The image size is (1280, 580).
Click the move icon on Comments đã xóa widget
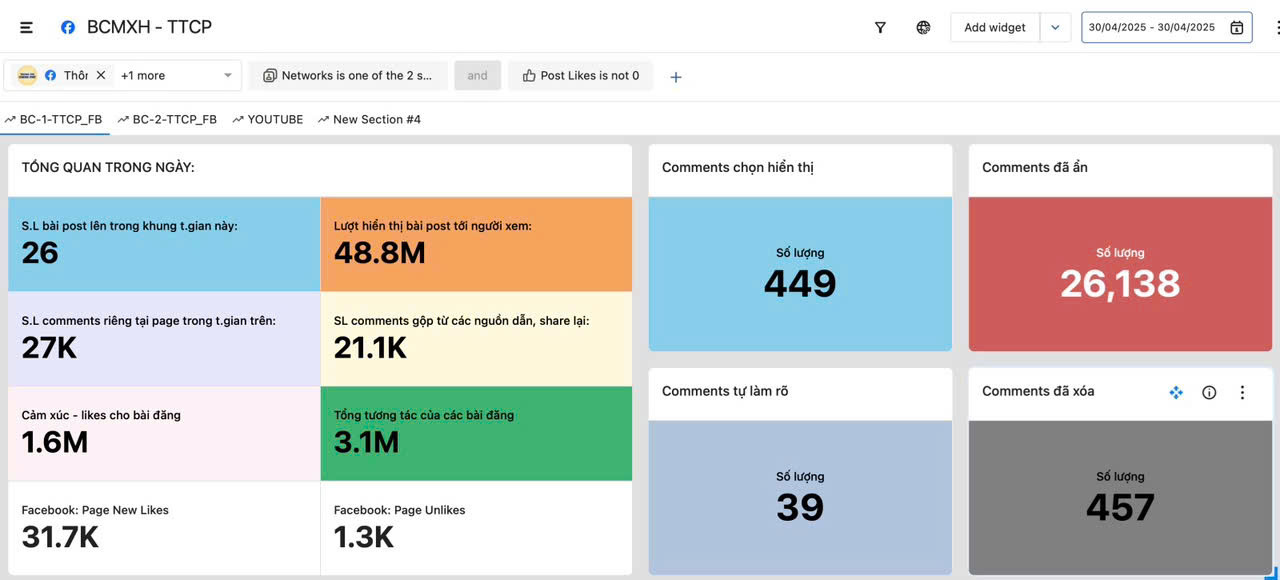pos(1176,393)
